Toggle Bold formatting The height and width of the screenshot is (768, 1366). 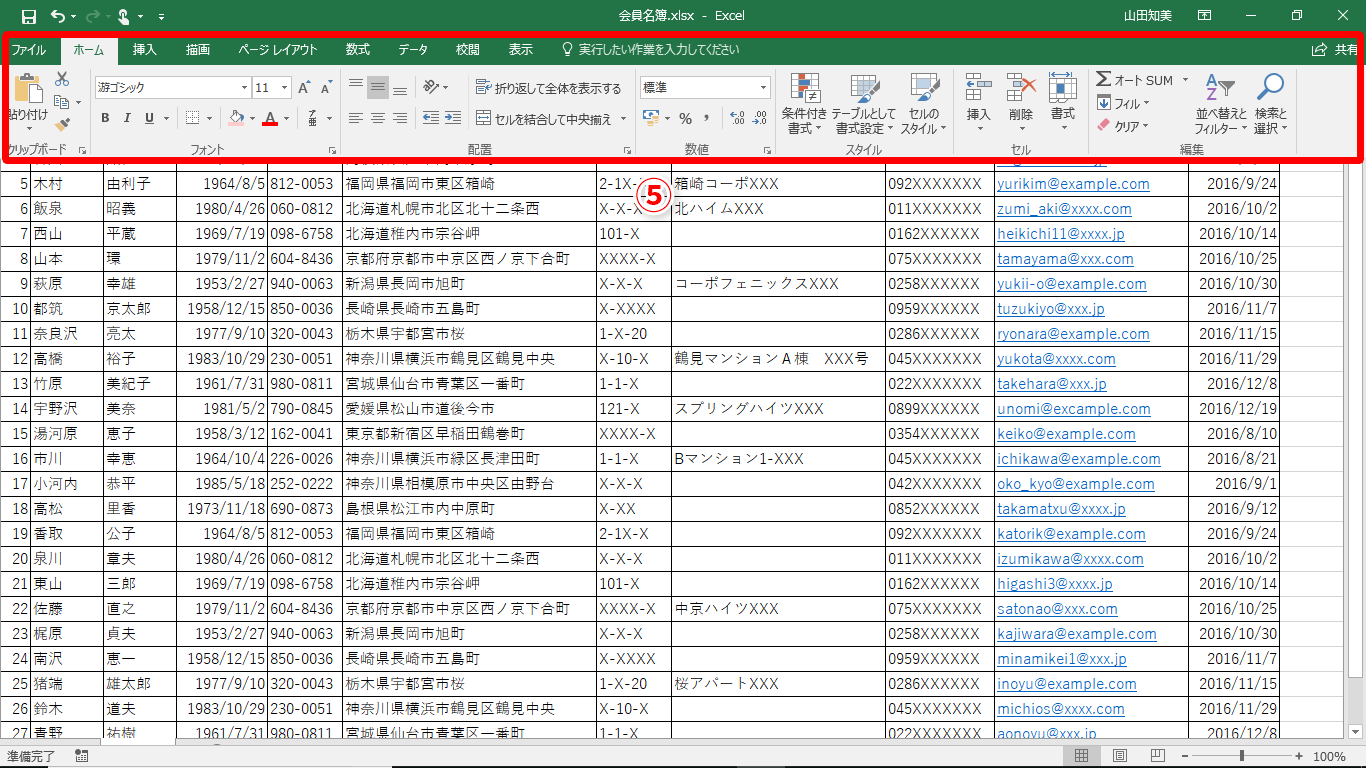pyautogui.click(x=105, y=118)
